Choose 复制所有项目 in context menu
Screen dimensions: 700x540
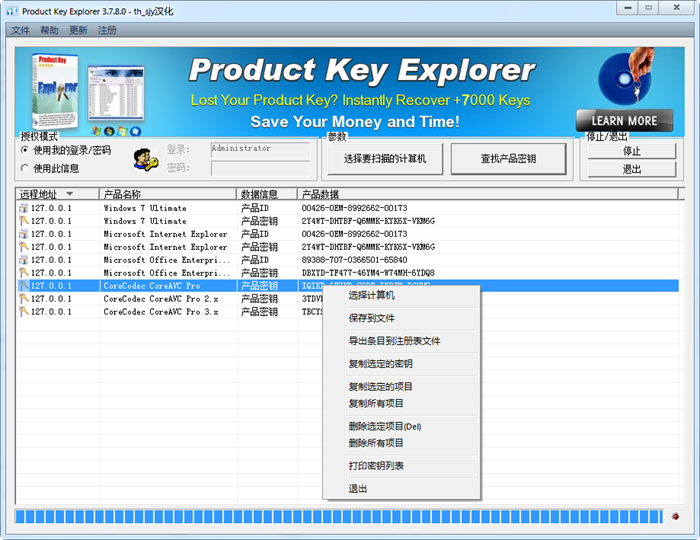pos(401,403)
